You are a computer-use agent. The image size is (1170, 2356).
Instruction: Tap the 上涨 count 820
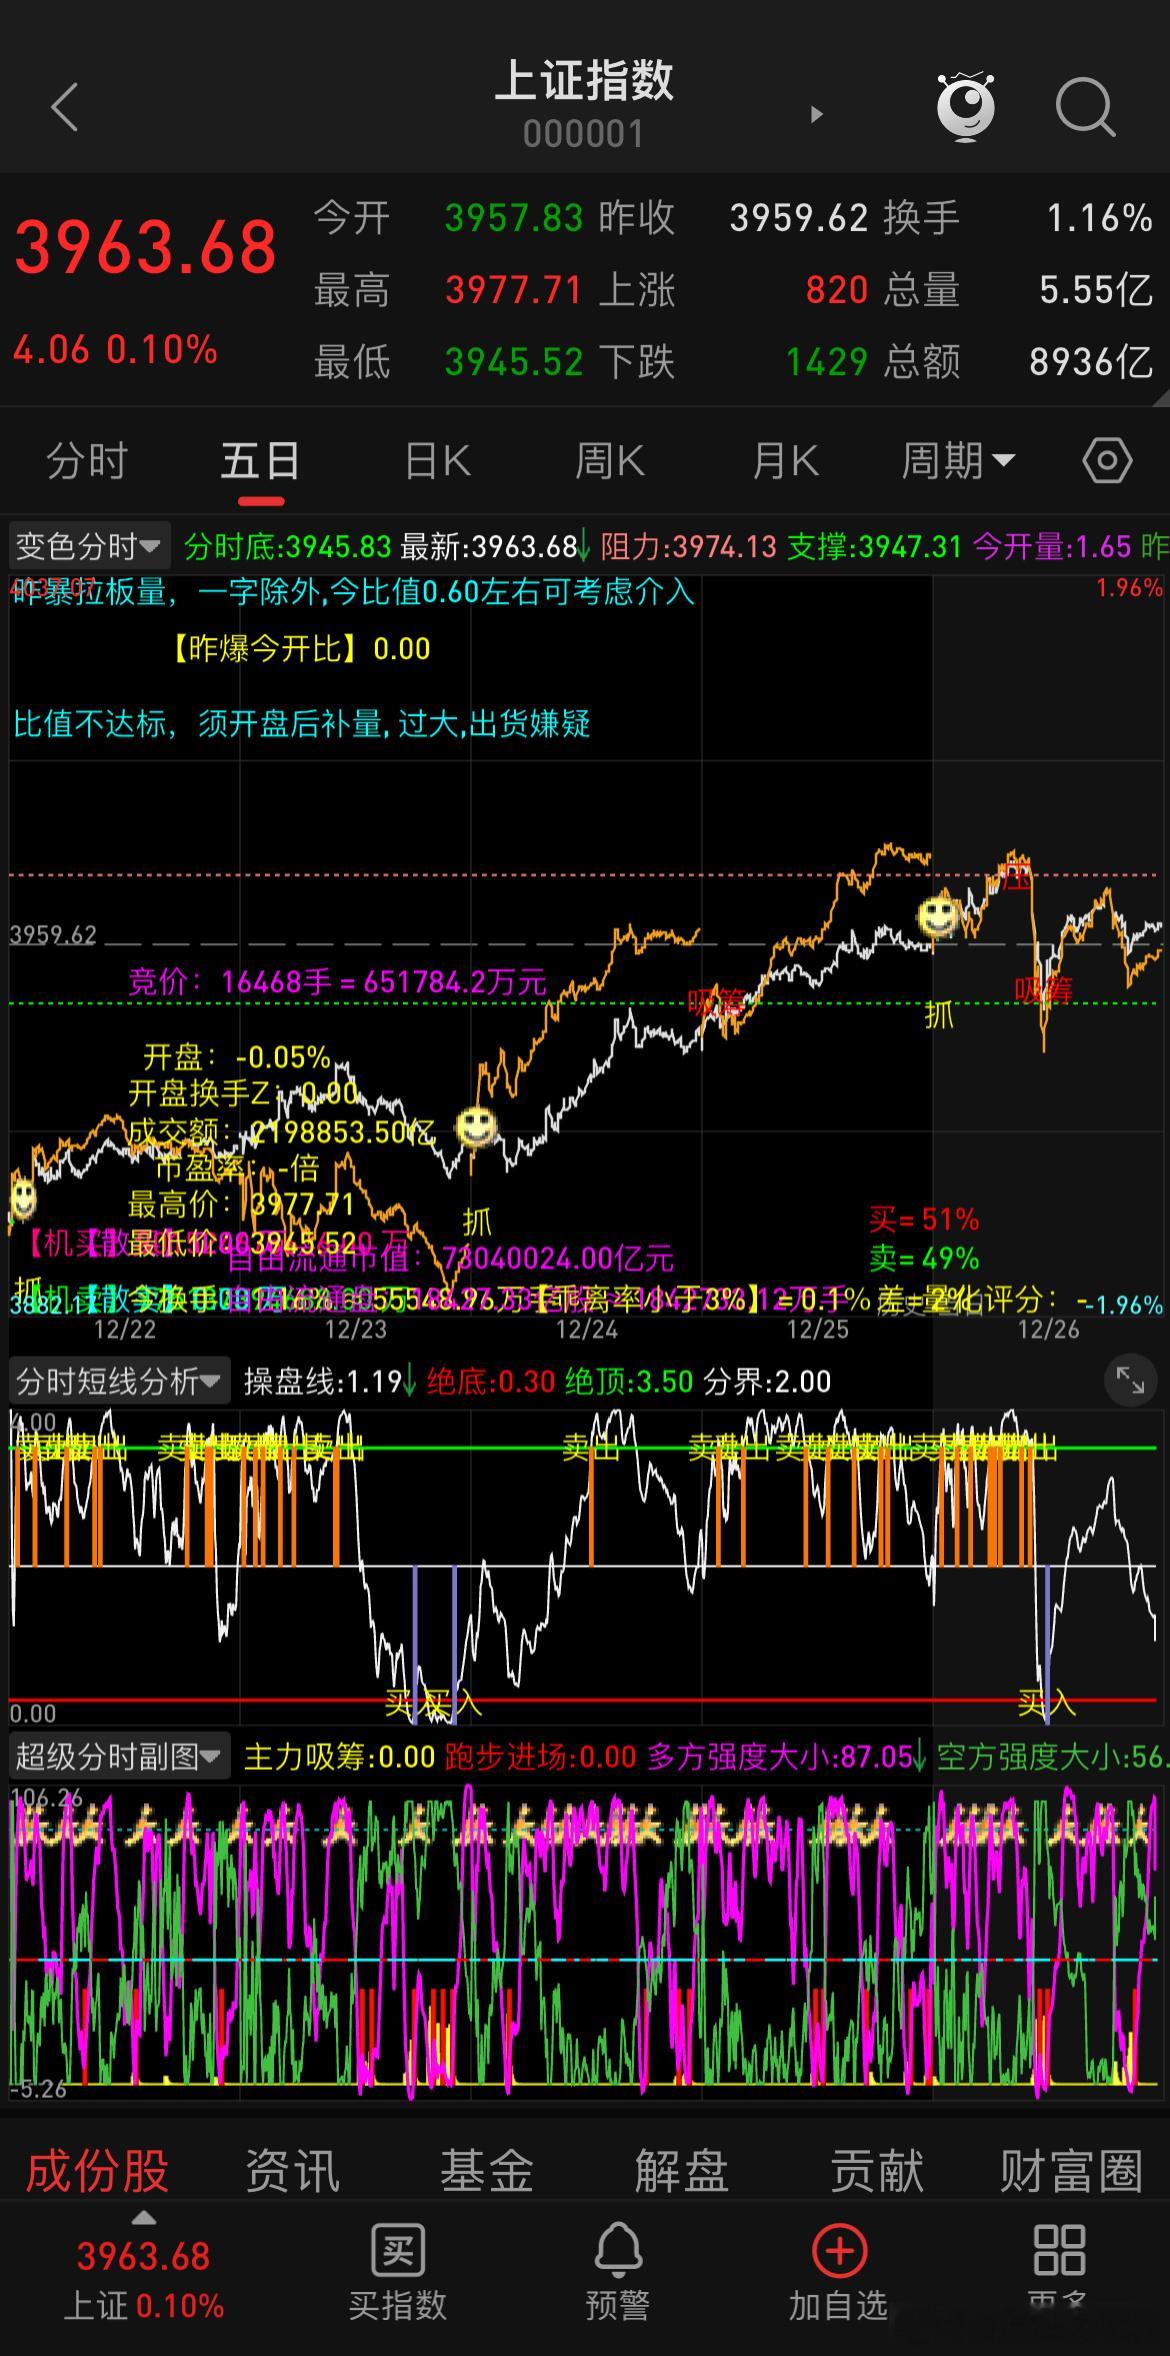(837, 290)
